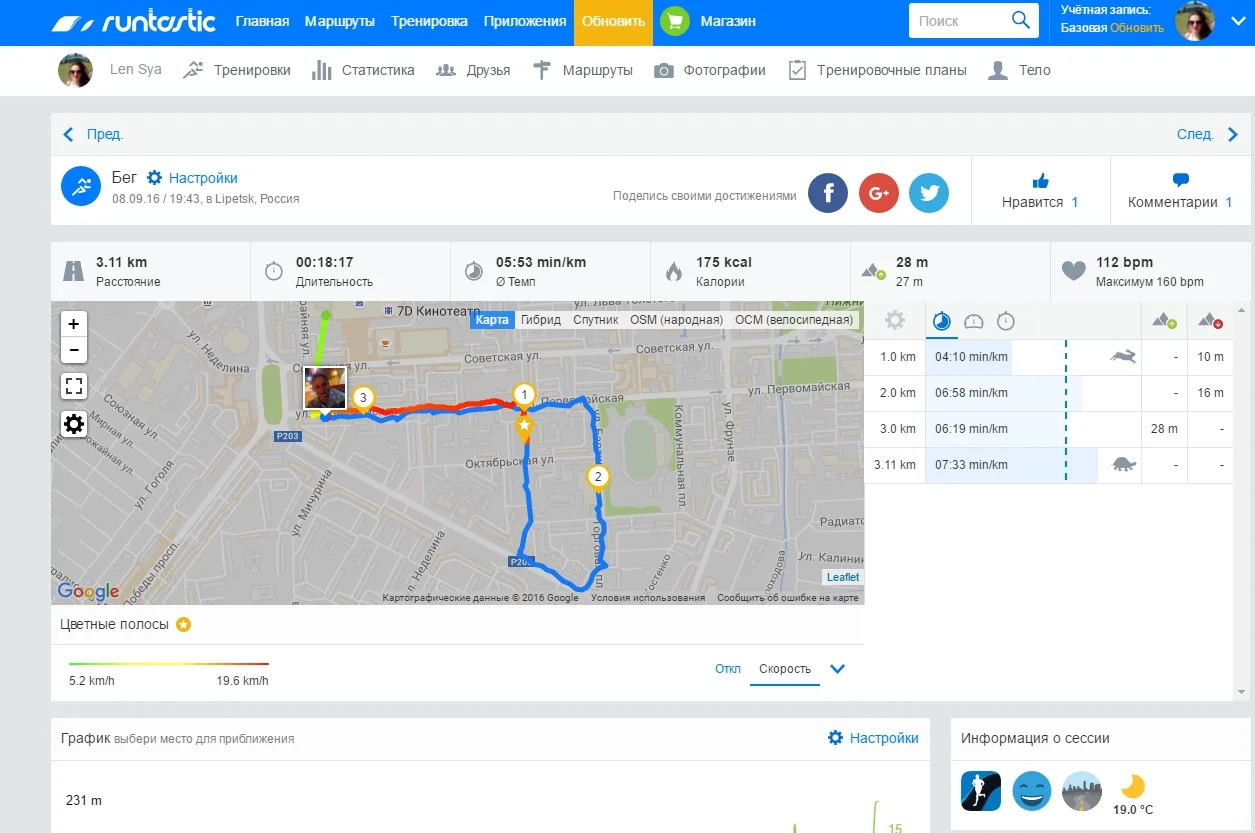Image resolution: width=1255 pixels, height=833 pixels.
Task: Open Тренировочные планы in profile navigation
Action: 877,70
